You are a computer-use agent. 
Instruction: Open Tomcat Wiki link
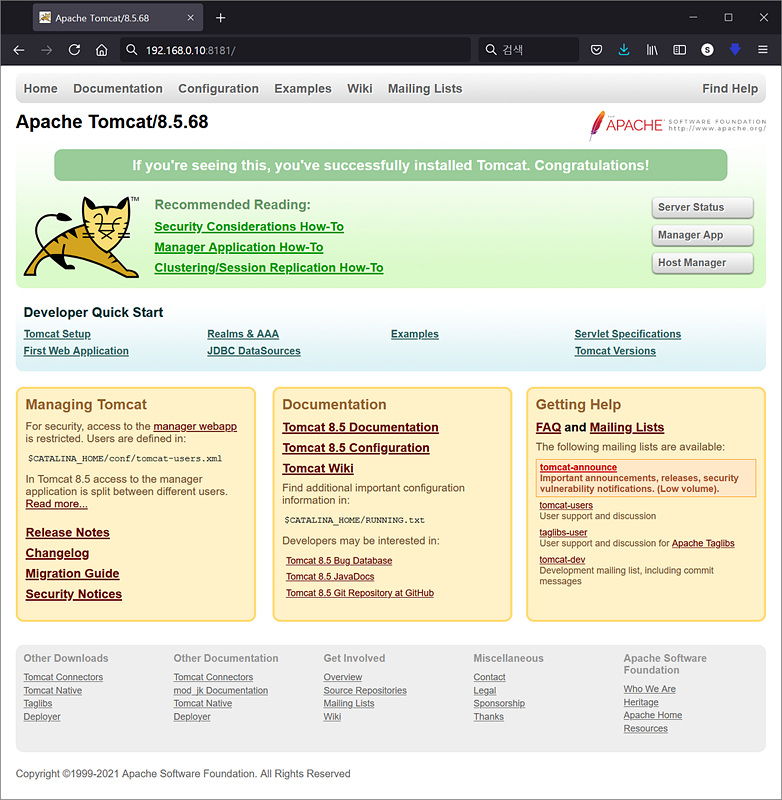318,468
